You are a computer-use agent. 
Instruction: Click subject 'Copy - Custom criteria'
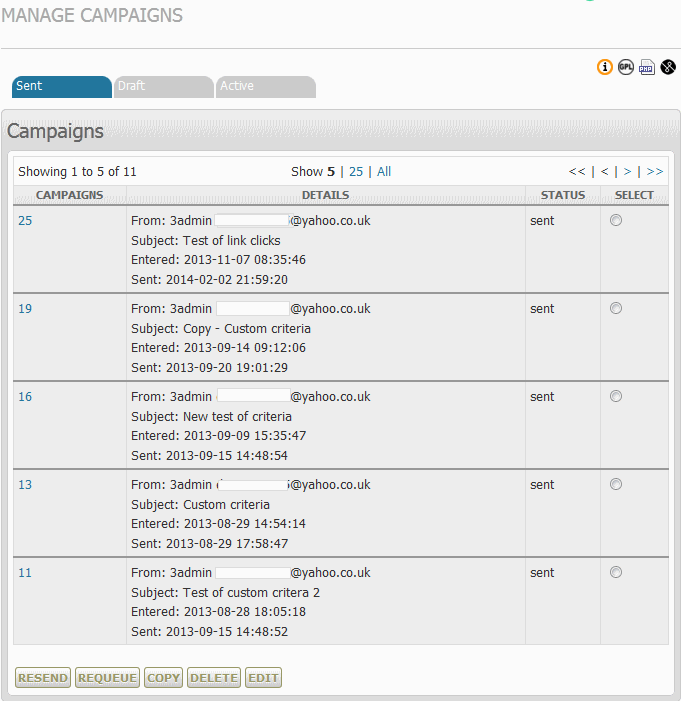click(247, 329)
